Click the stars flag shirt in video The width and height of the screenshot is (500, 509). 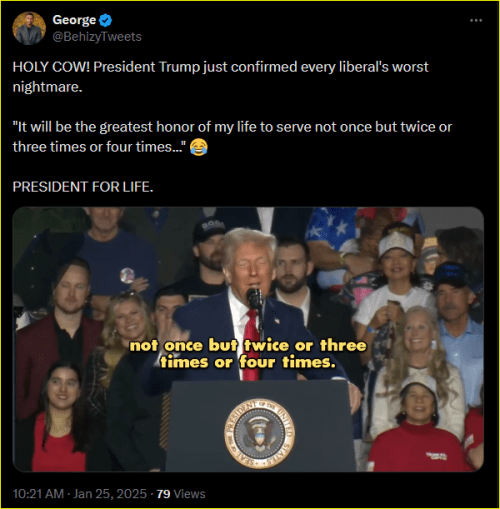tap(330, 230)
